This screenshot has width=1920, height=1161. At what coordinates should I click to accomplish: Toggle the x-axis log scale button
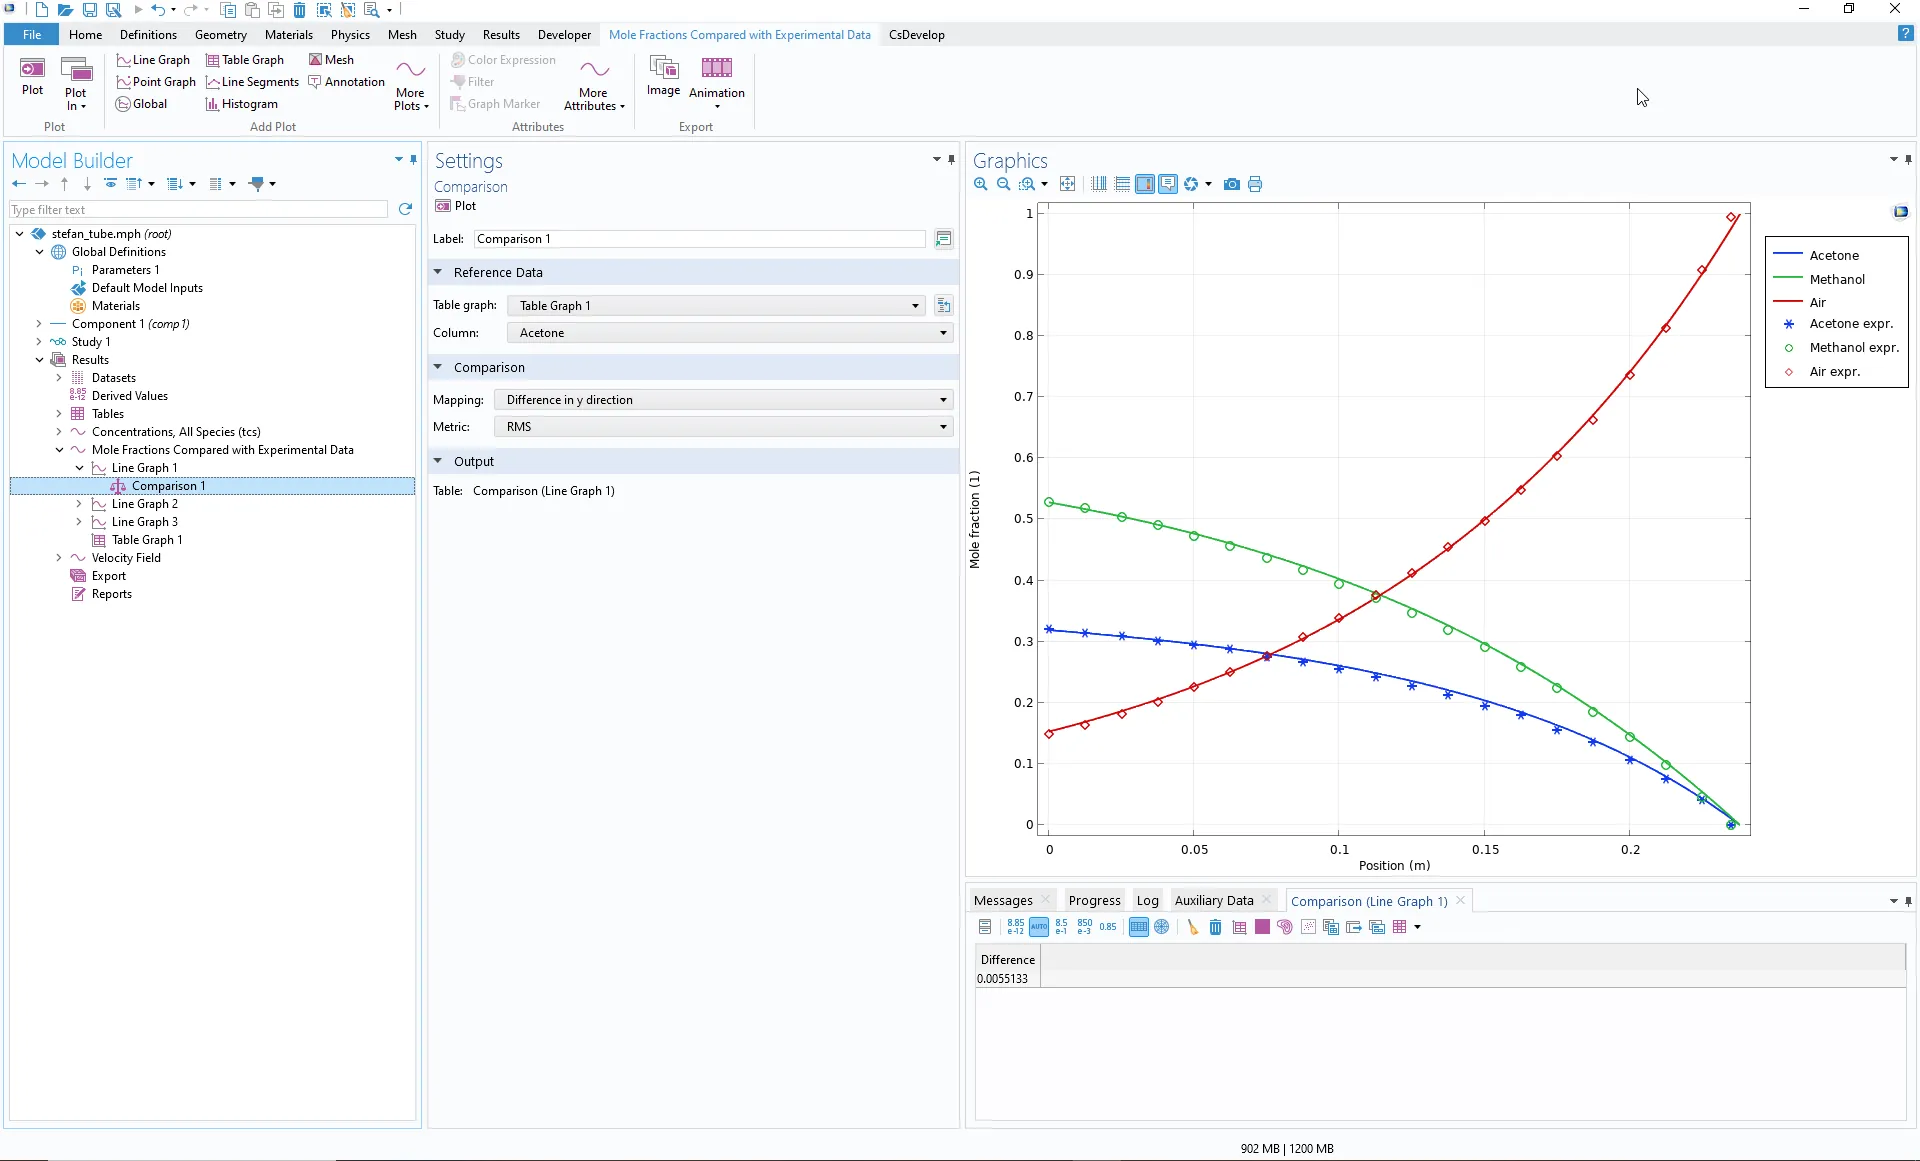pyautogui.click(x=1099, y=184)
